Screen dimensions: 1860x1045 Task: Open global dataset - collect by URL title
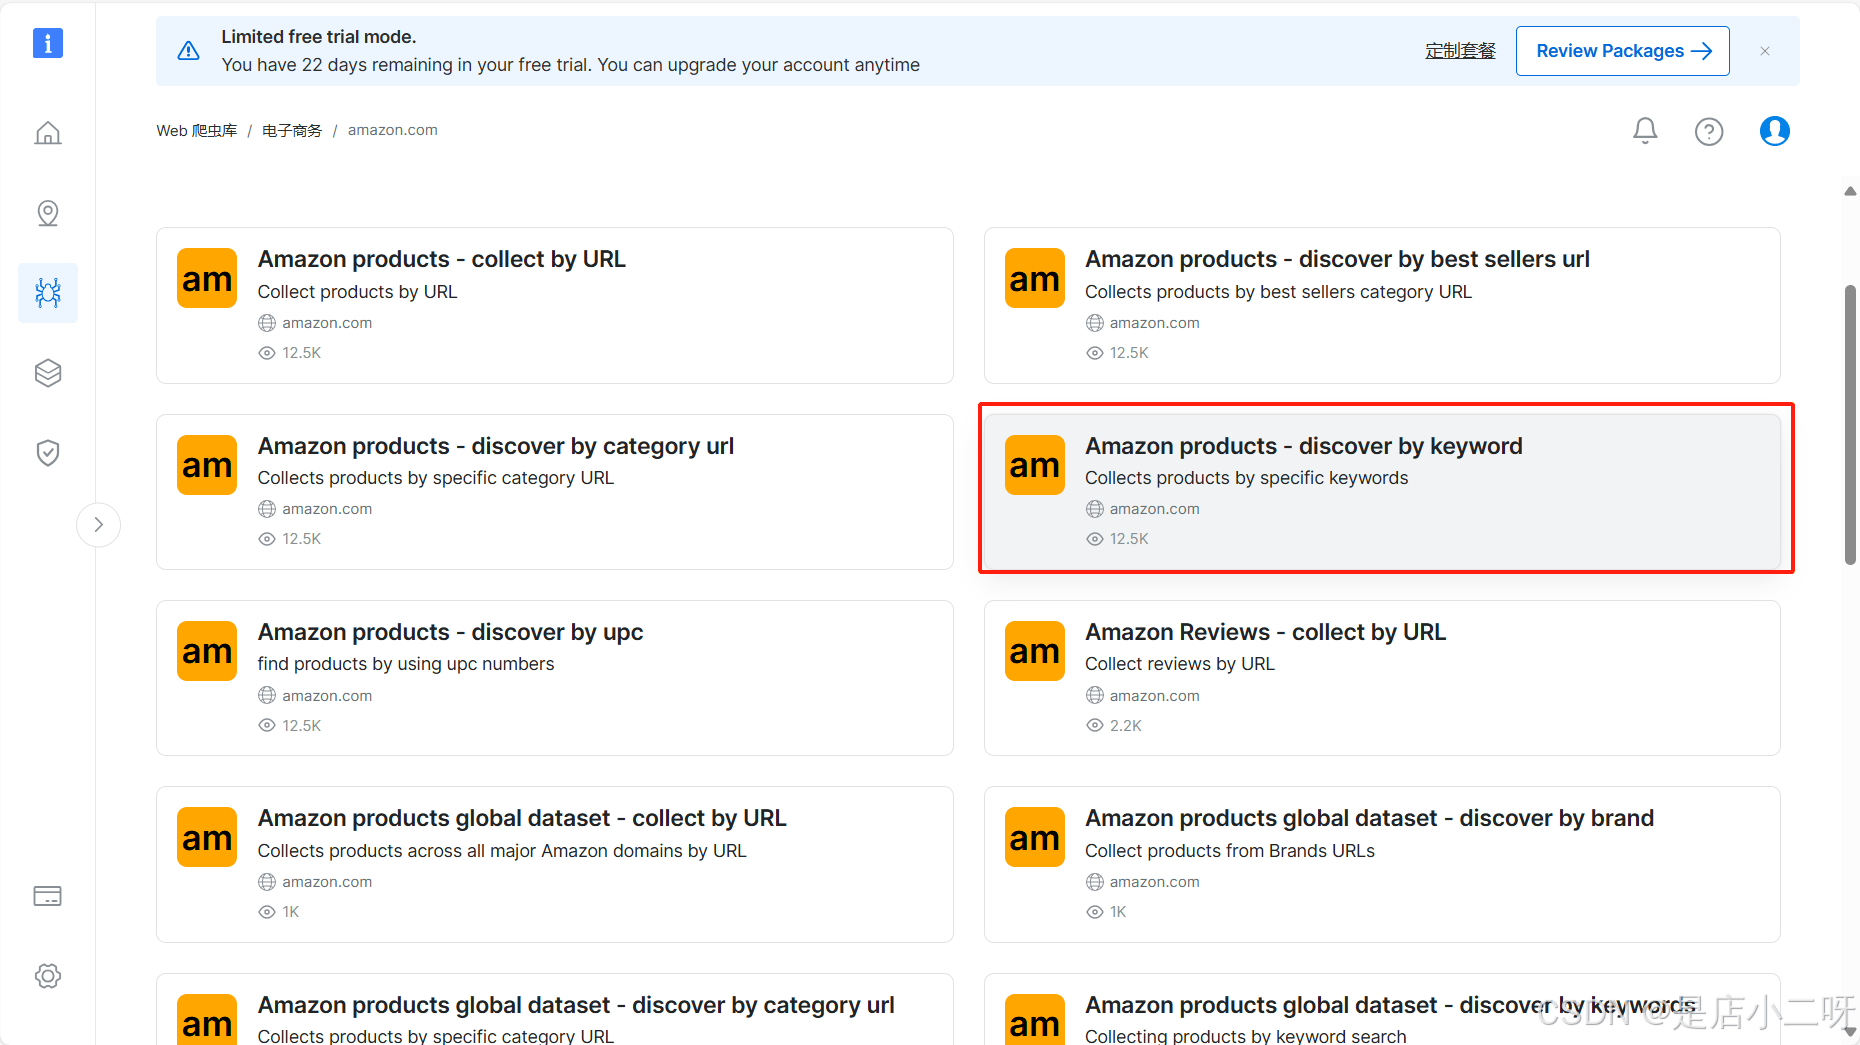point(522,818)
